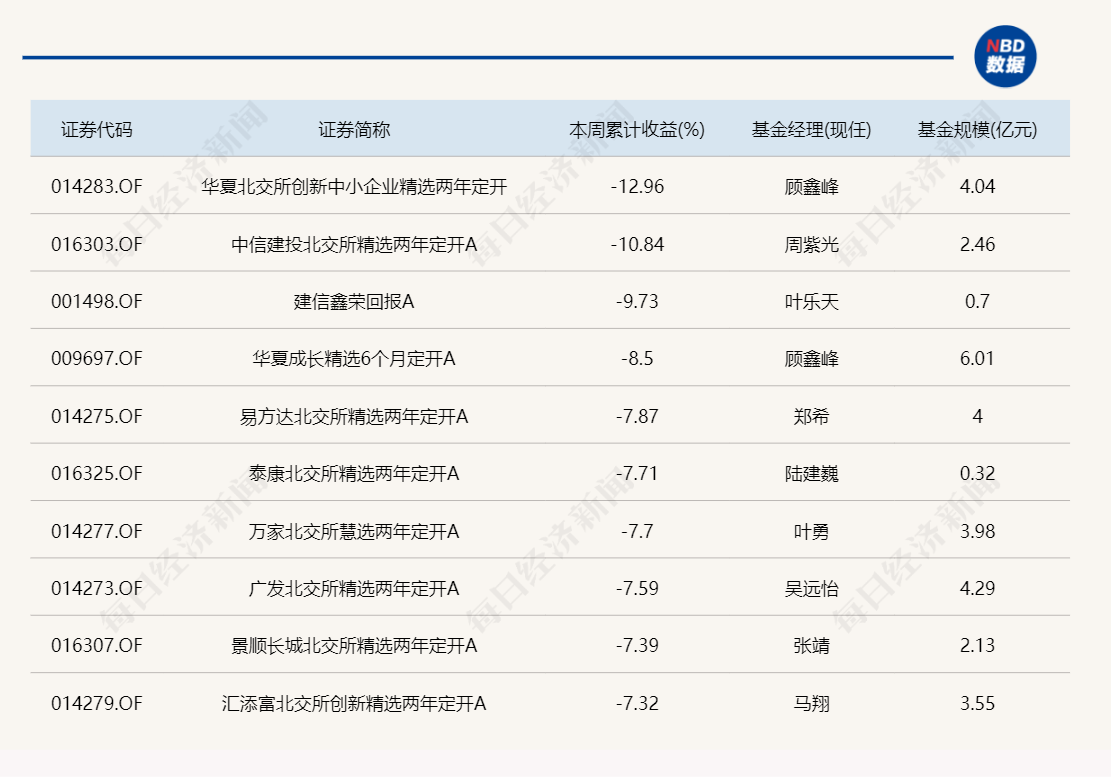Click the 本周累计收益(%) column header

click(637, 130)
